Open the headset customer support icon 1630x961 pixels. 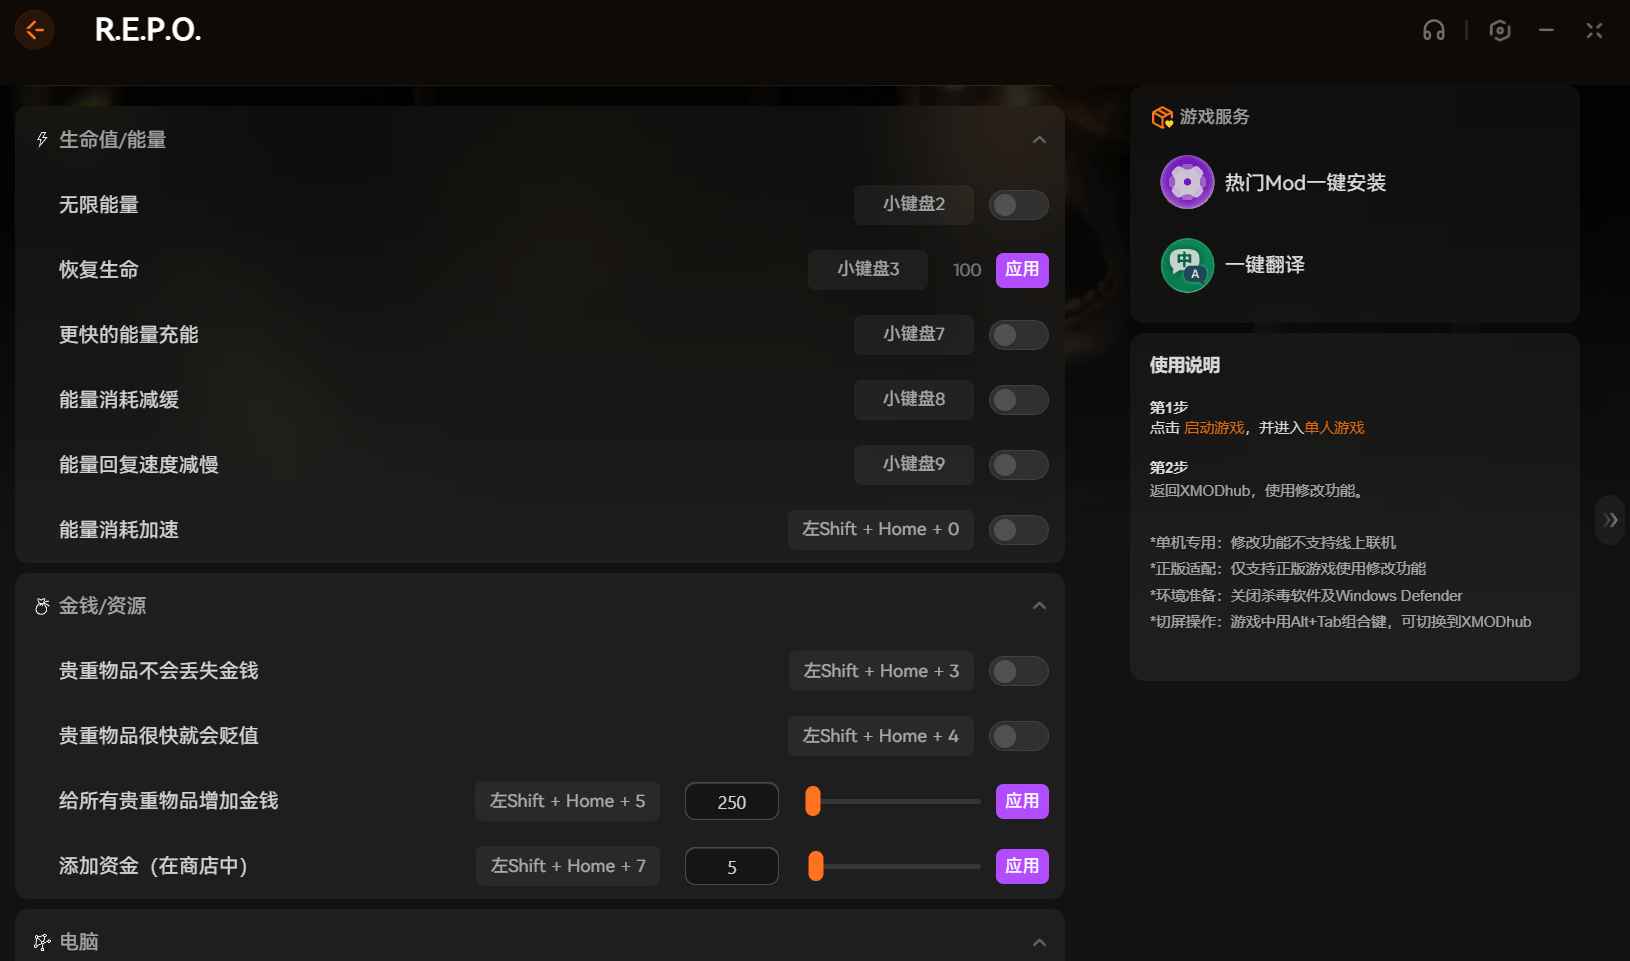[1433, 30]
